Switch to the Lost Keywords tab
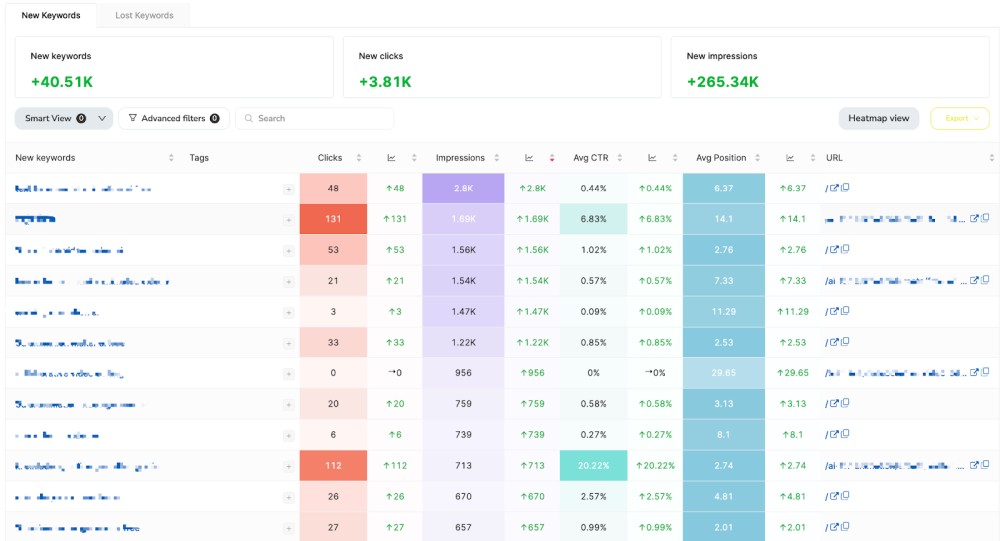 coord(144,15)
